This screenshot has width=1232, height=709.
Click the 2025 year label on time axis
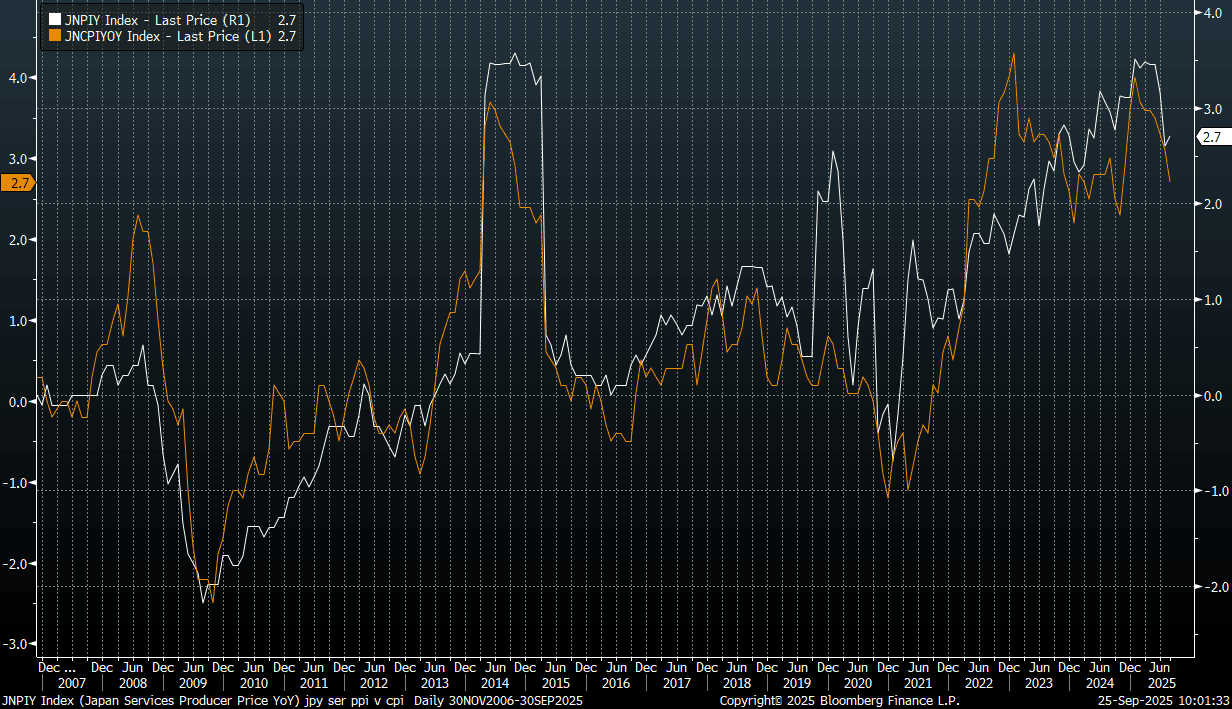click(x=1160, y=684)
